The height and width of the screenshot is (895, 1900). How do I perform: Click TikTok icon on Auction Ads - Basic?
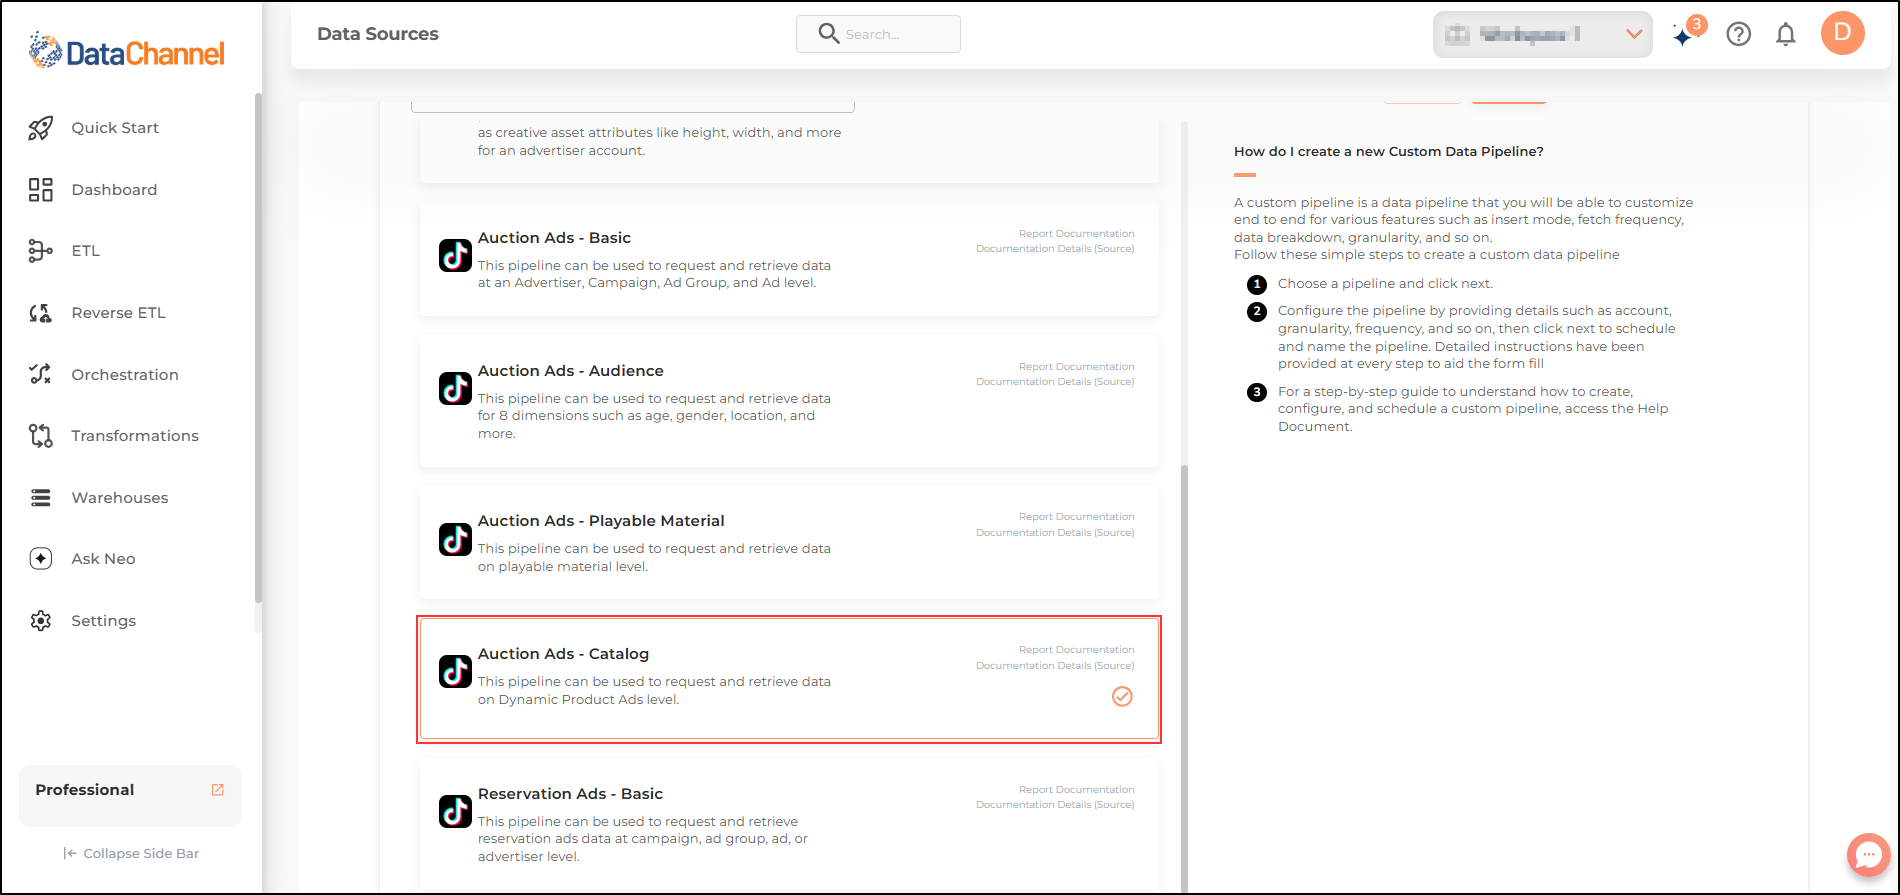click(x=455, y=256)
